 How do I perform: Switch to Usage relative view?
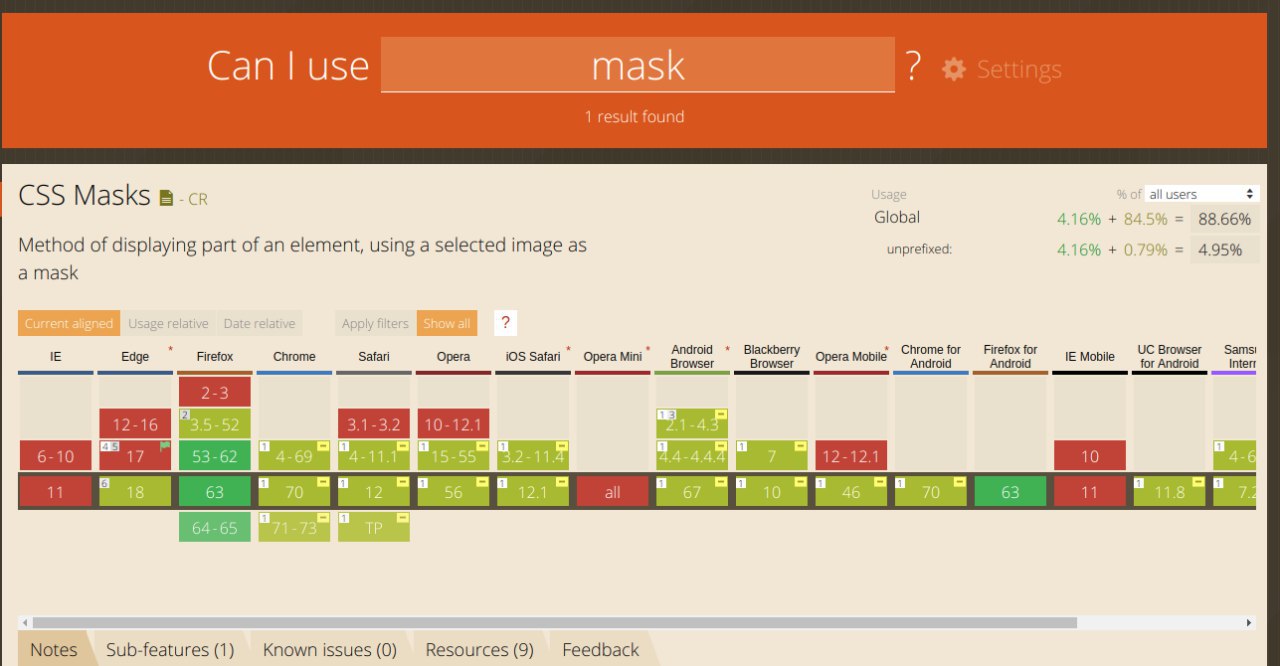[168, 323]
